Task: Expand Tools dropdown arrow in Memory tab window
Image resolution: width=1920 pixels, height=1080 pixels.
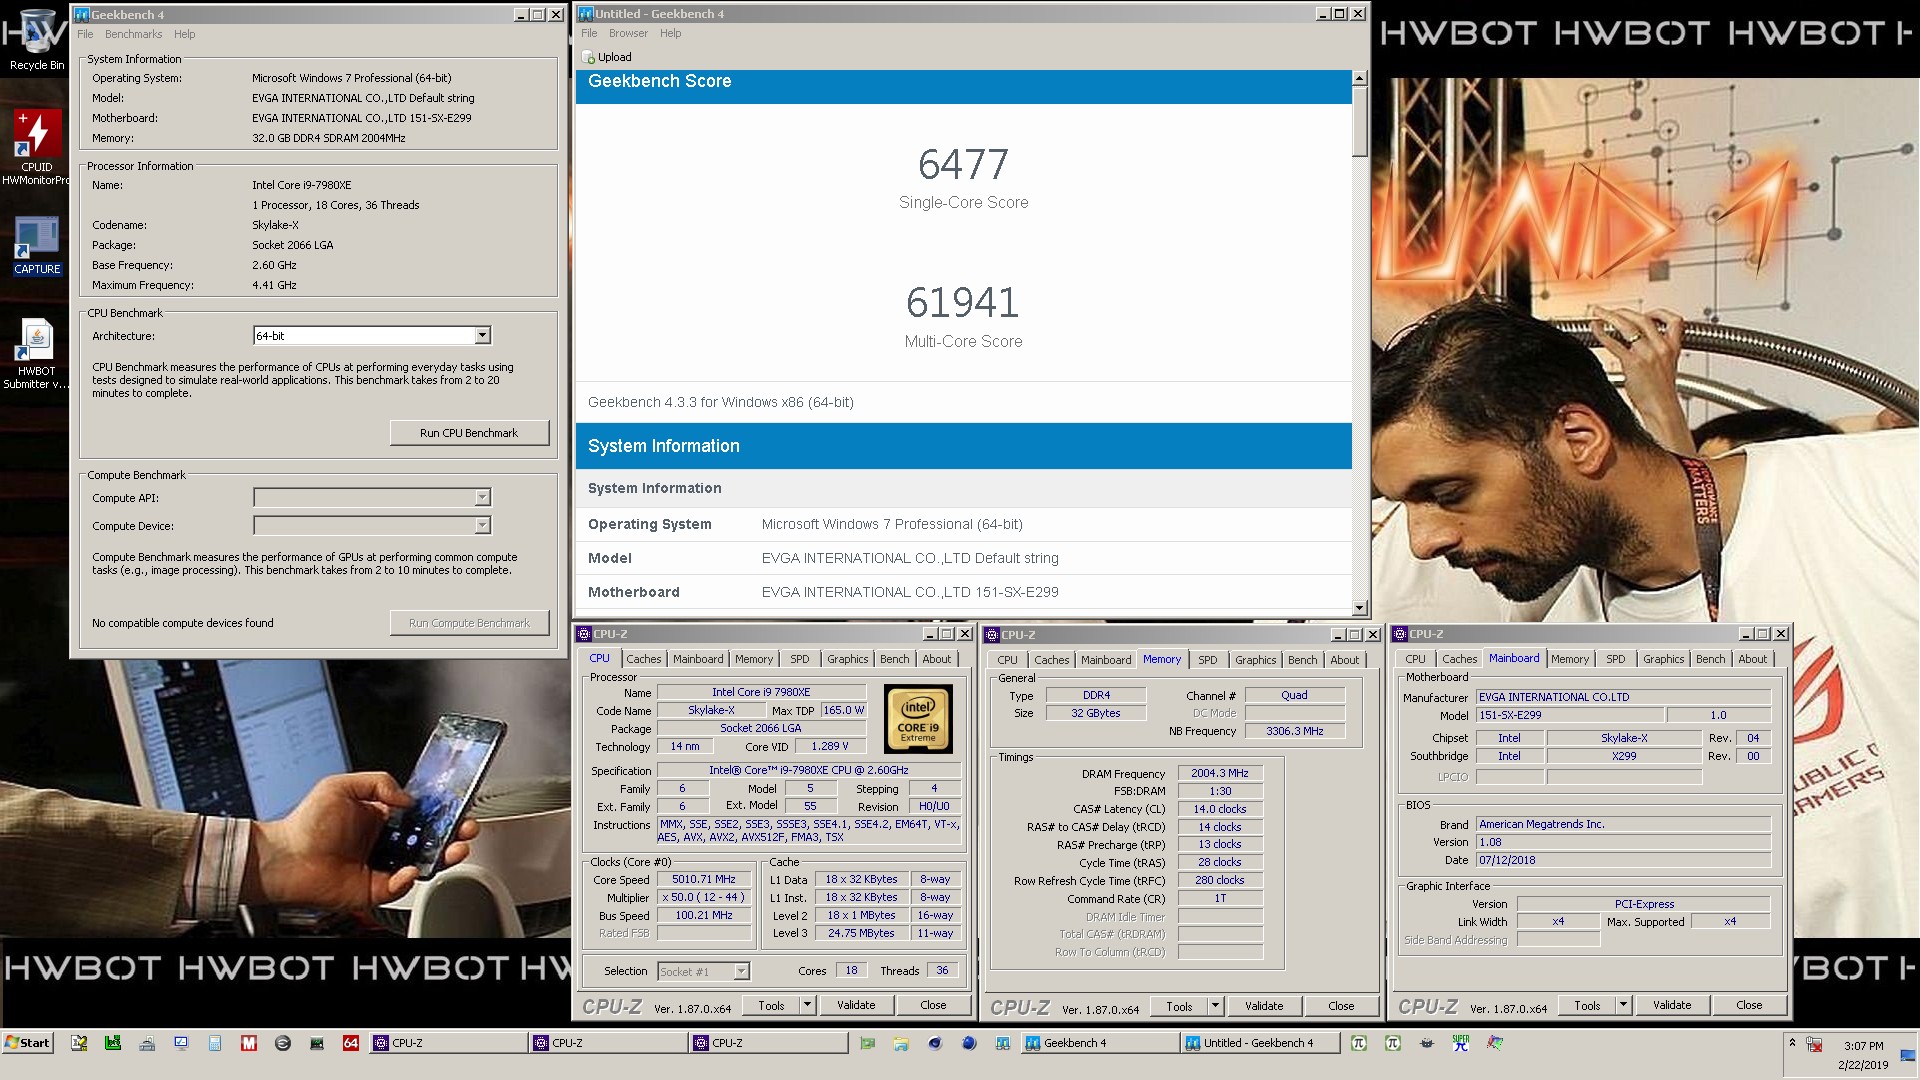Action: click(x=1215, y=1006)
